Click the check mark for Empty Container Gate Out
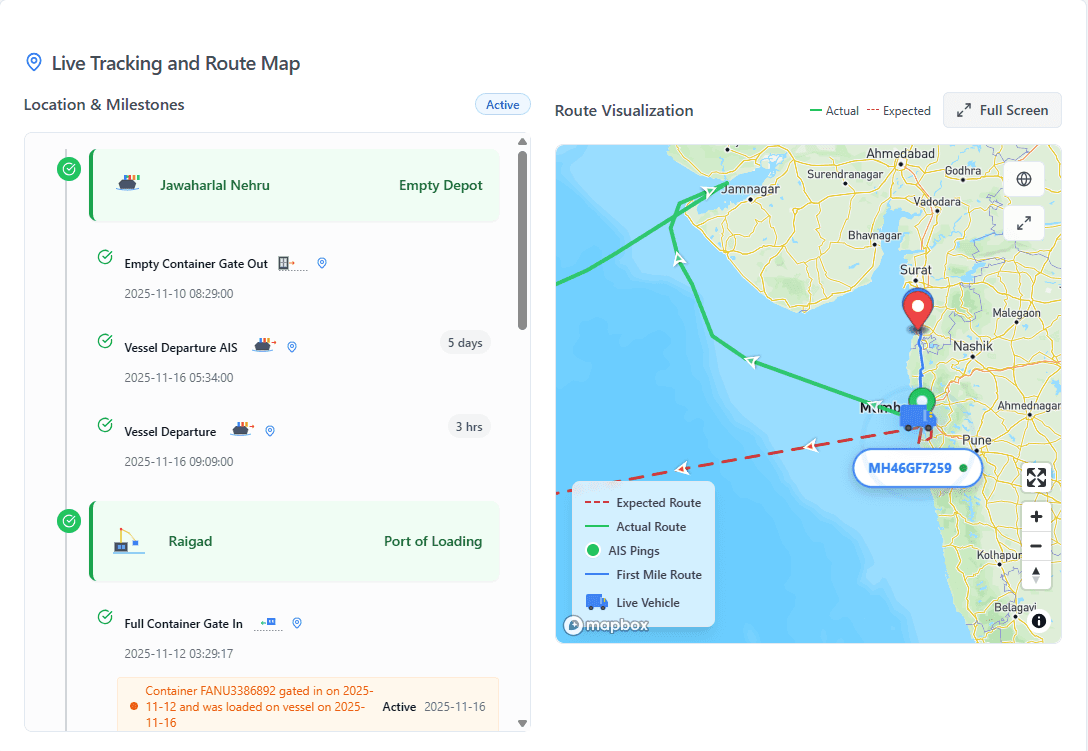 tap(105, 257)
